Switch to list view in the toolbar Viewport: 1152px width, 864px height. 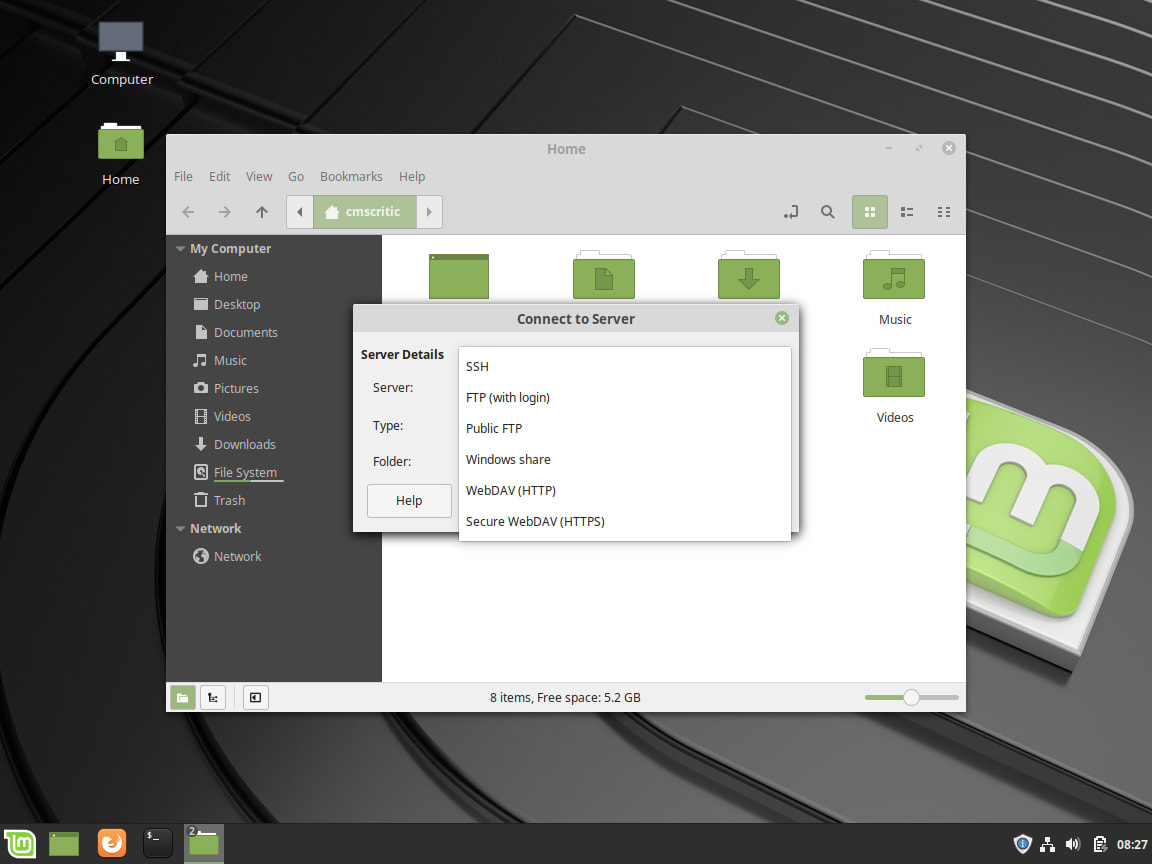click(906, 212)
